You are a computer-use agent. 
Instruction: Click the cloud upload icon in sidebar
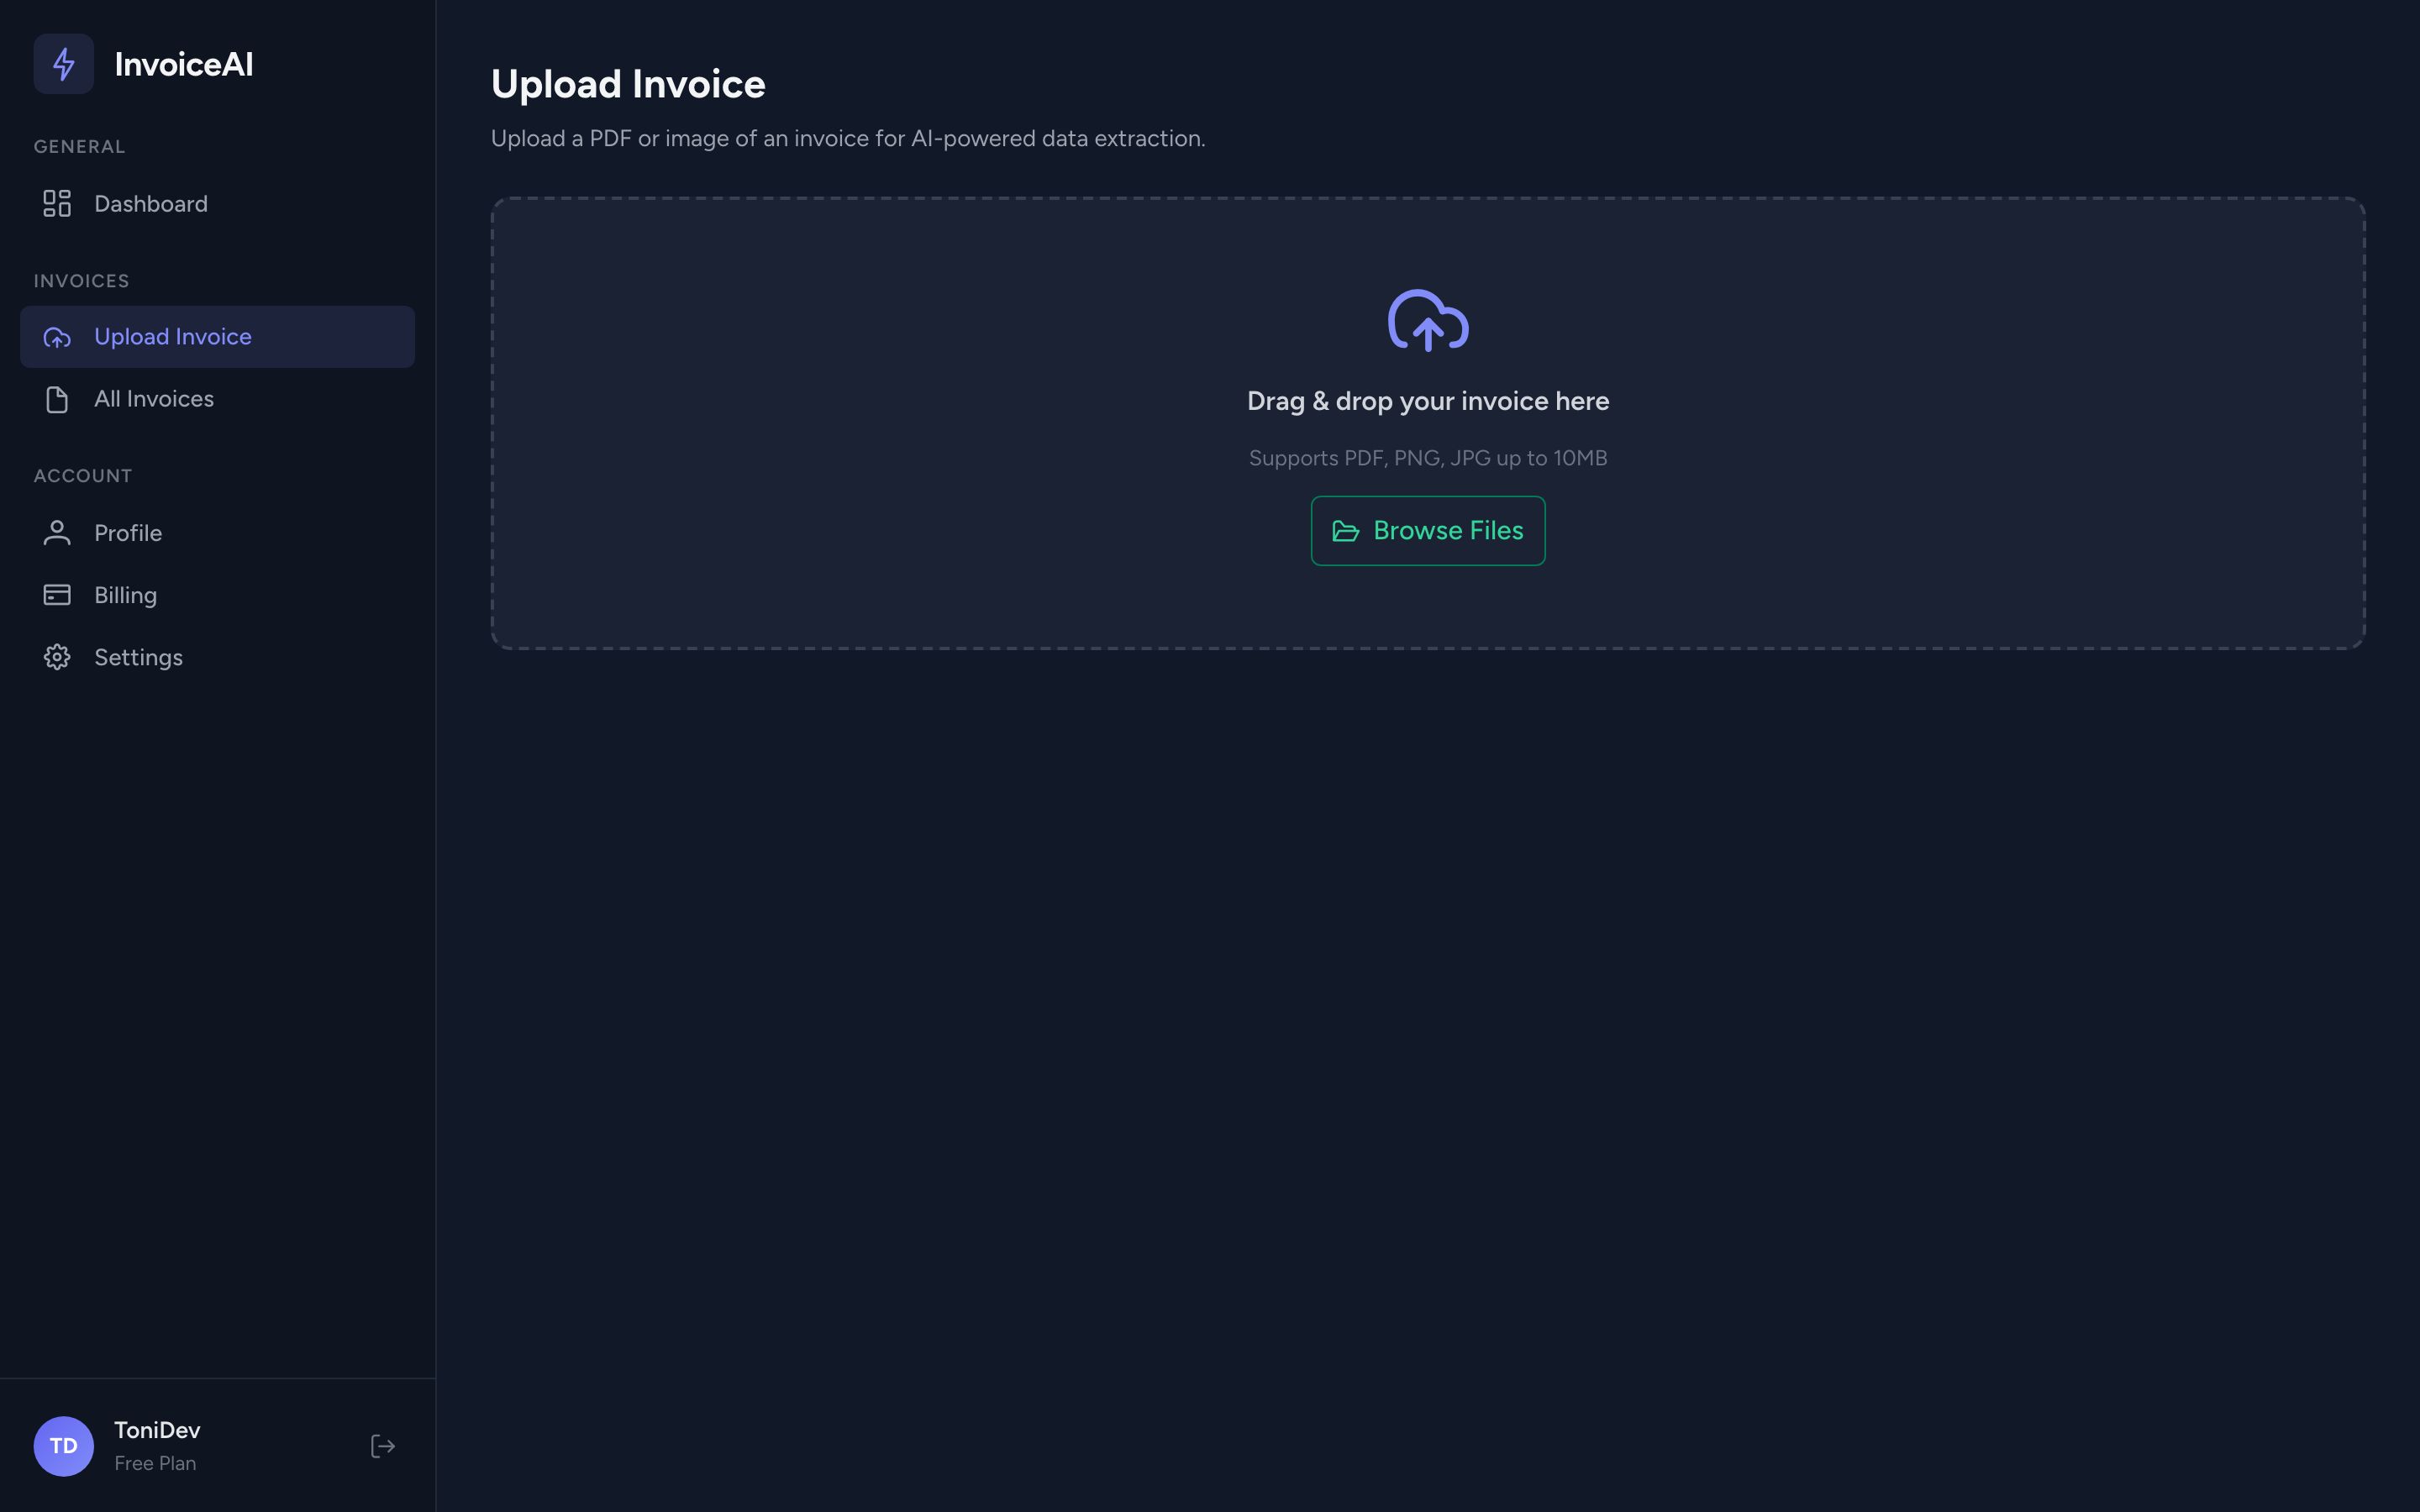tap(57, 337)
